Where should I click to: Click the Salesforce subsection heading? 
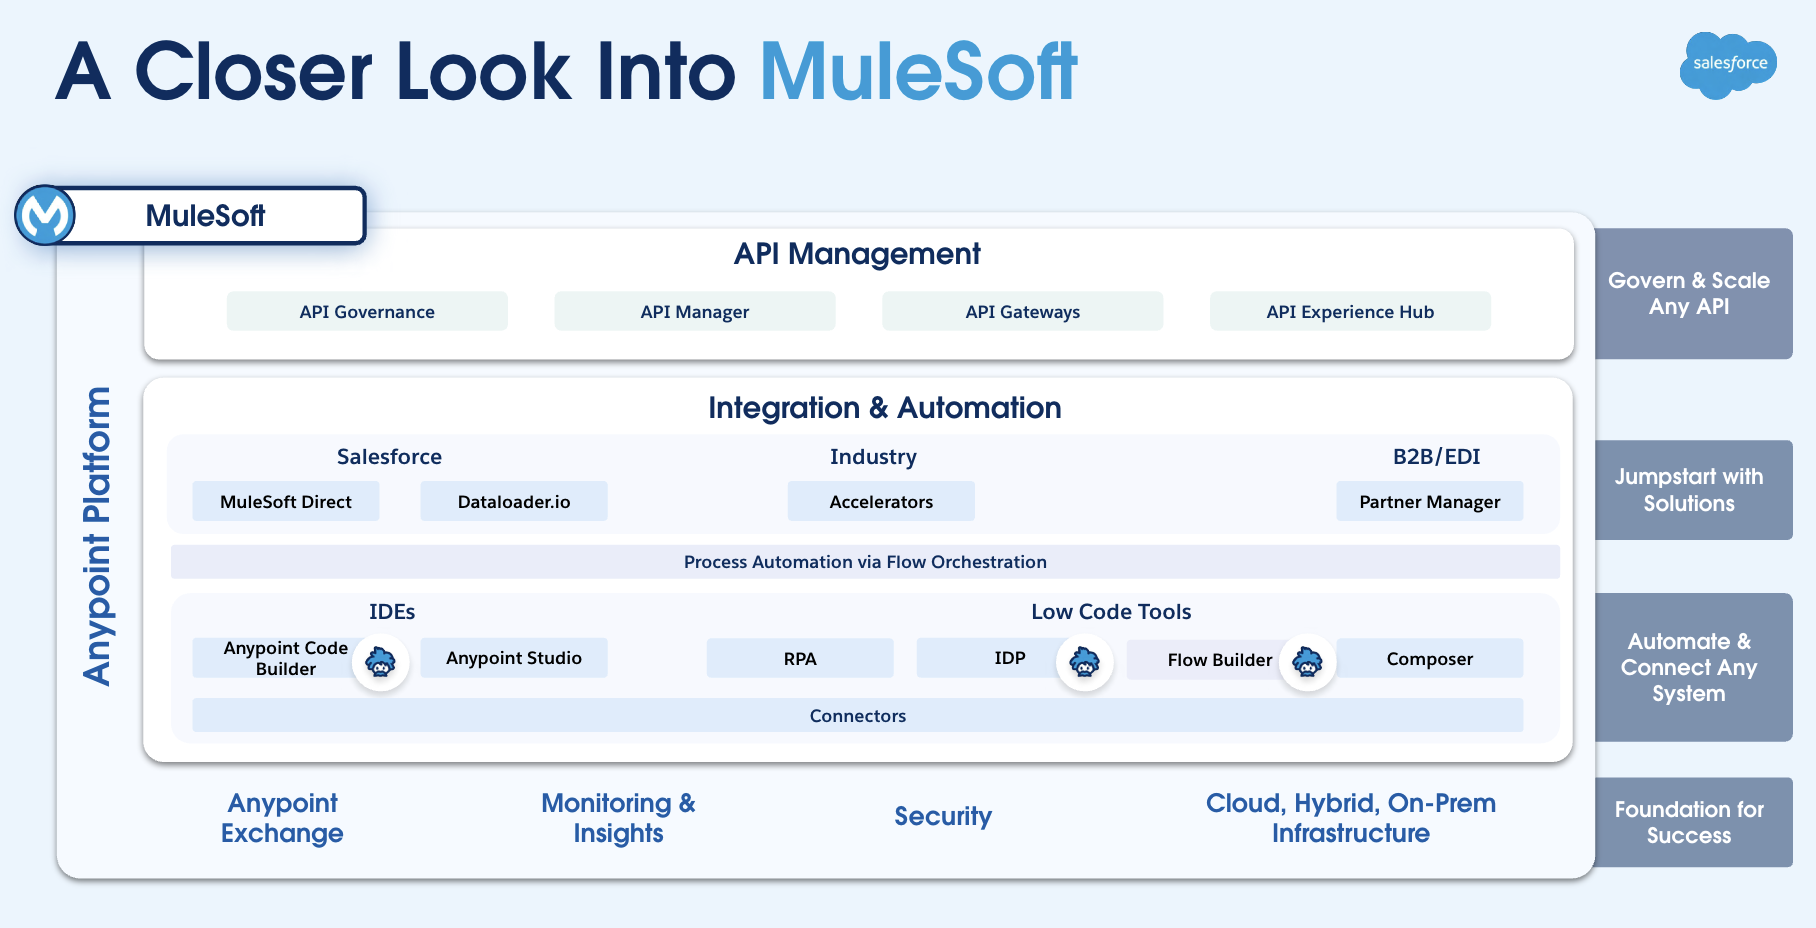click(x=389, y=457)
